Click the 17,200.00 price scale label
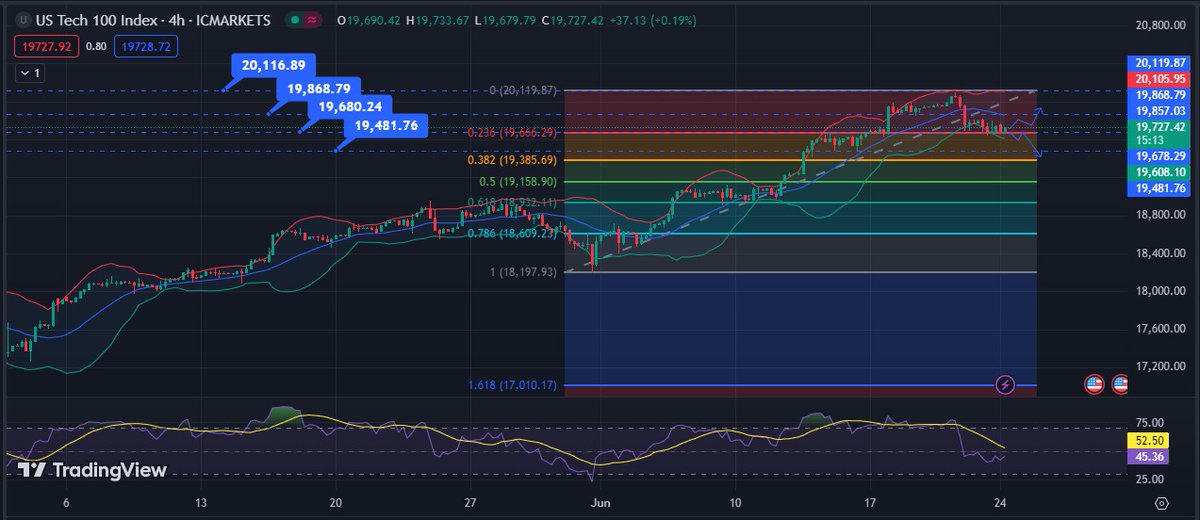 click(x=1162, y=367)
